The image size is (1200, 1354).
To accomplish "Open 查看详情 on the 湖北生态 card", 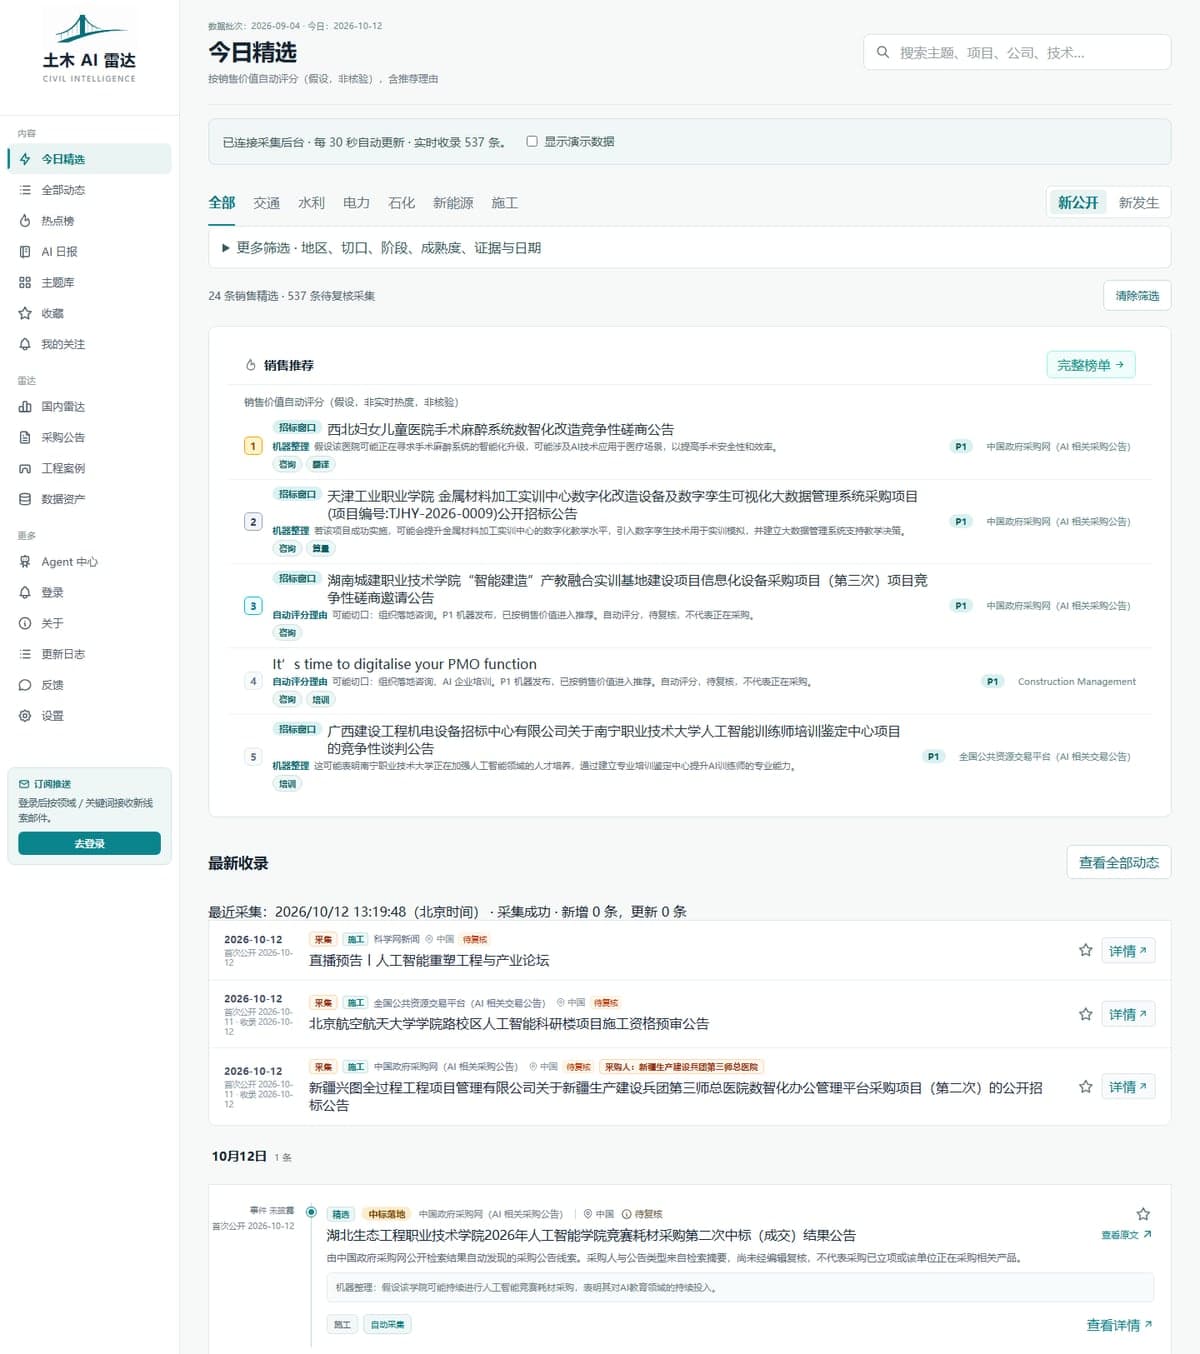I will (1119, 1325).
